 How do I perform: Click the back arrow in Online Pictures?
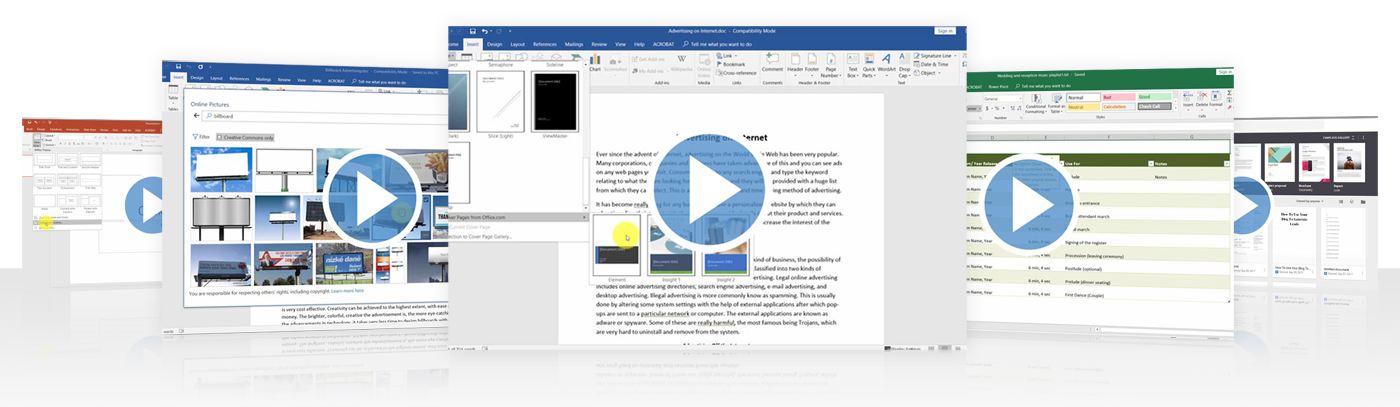tap(196, 116)
